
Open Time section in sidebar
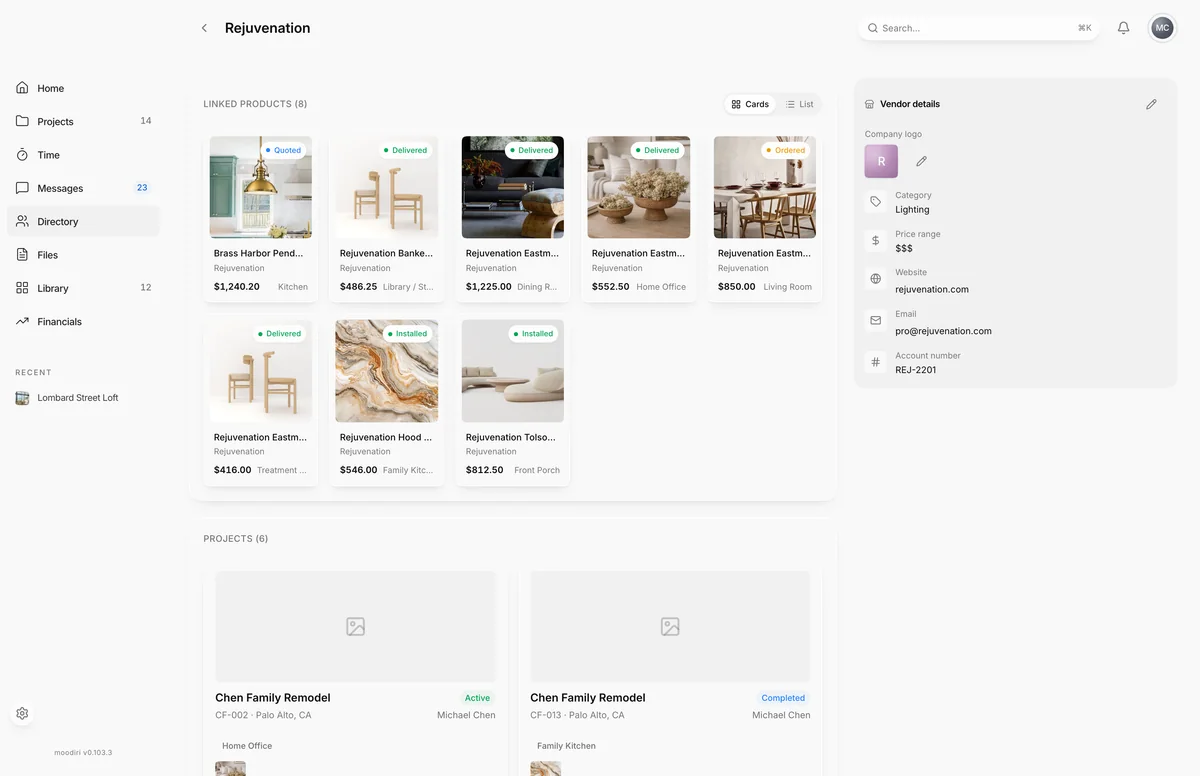pyautogui.click(x=83, y=155)
